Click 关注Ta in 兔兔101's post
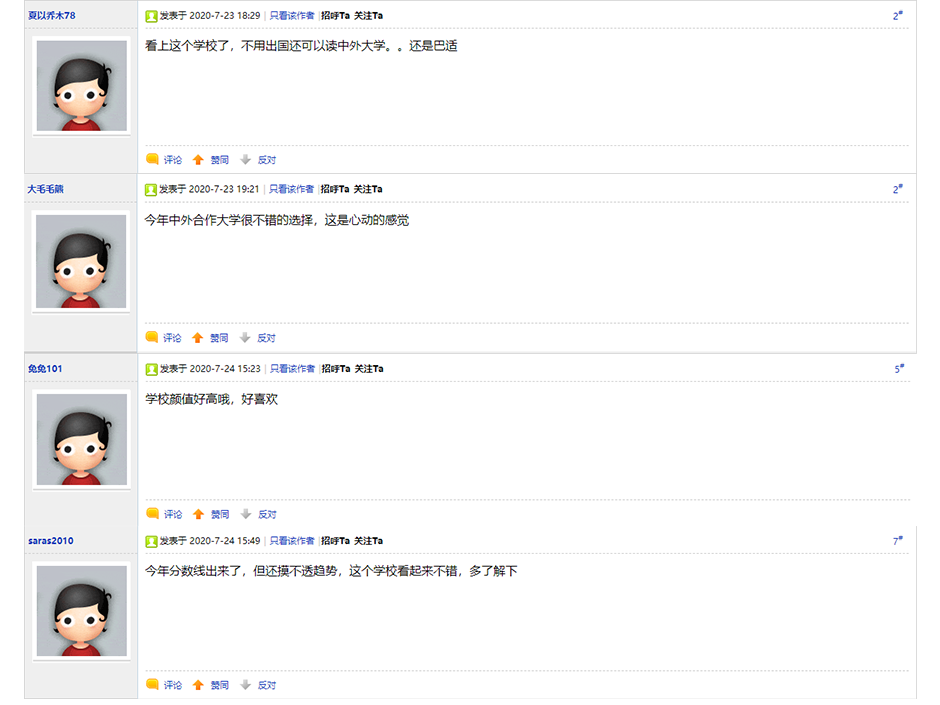Image resolution: width=940 pixels, height=705 pixels. click(369, 369)
